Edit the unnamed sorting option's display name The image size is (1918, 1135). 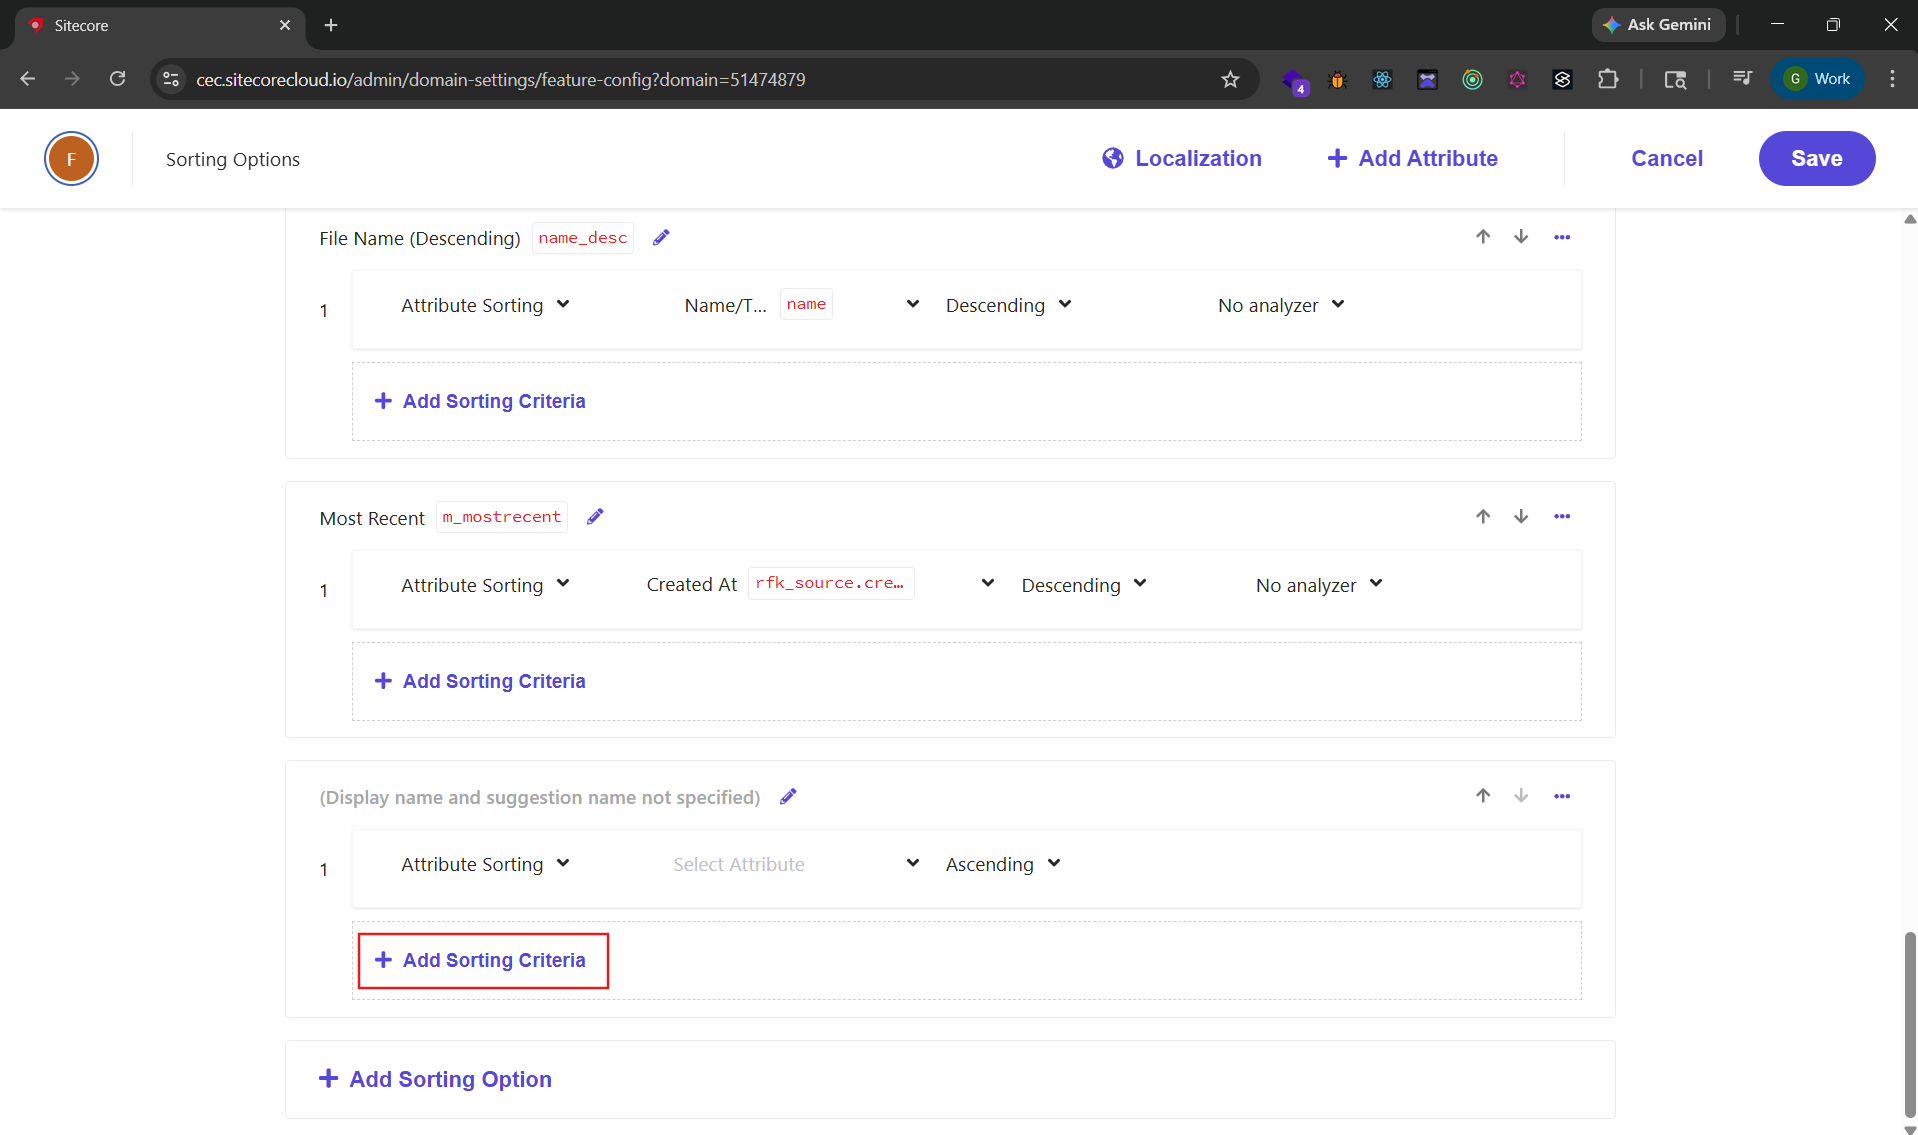(x=788, y=797)
